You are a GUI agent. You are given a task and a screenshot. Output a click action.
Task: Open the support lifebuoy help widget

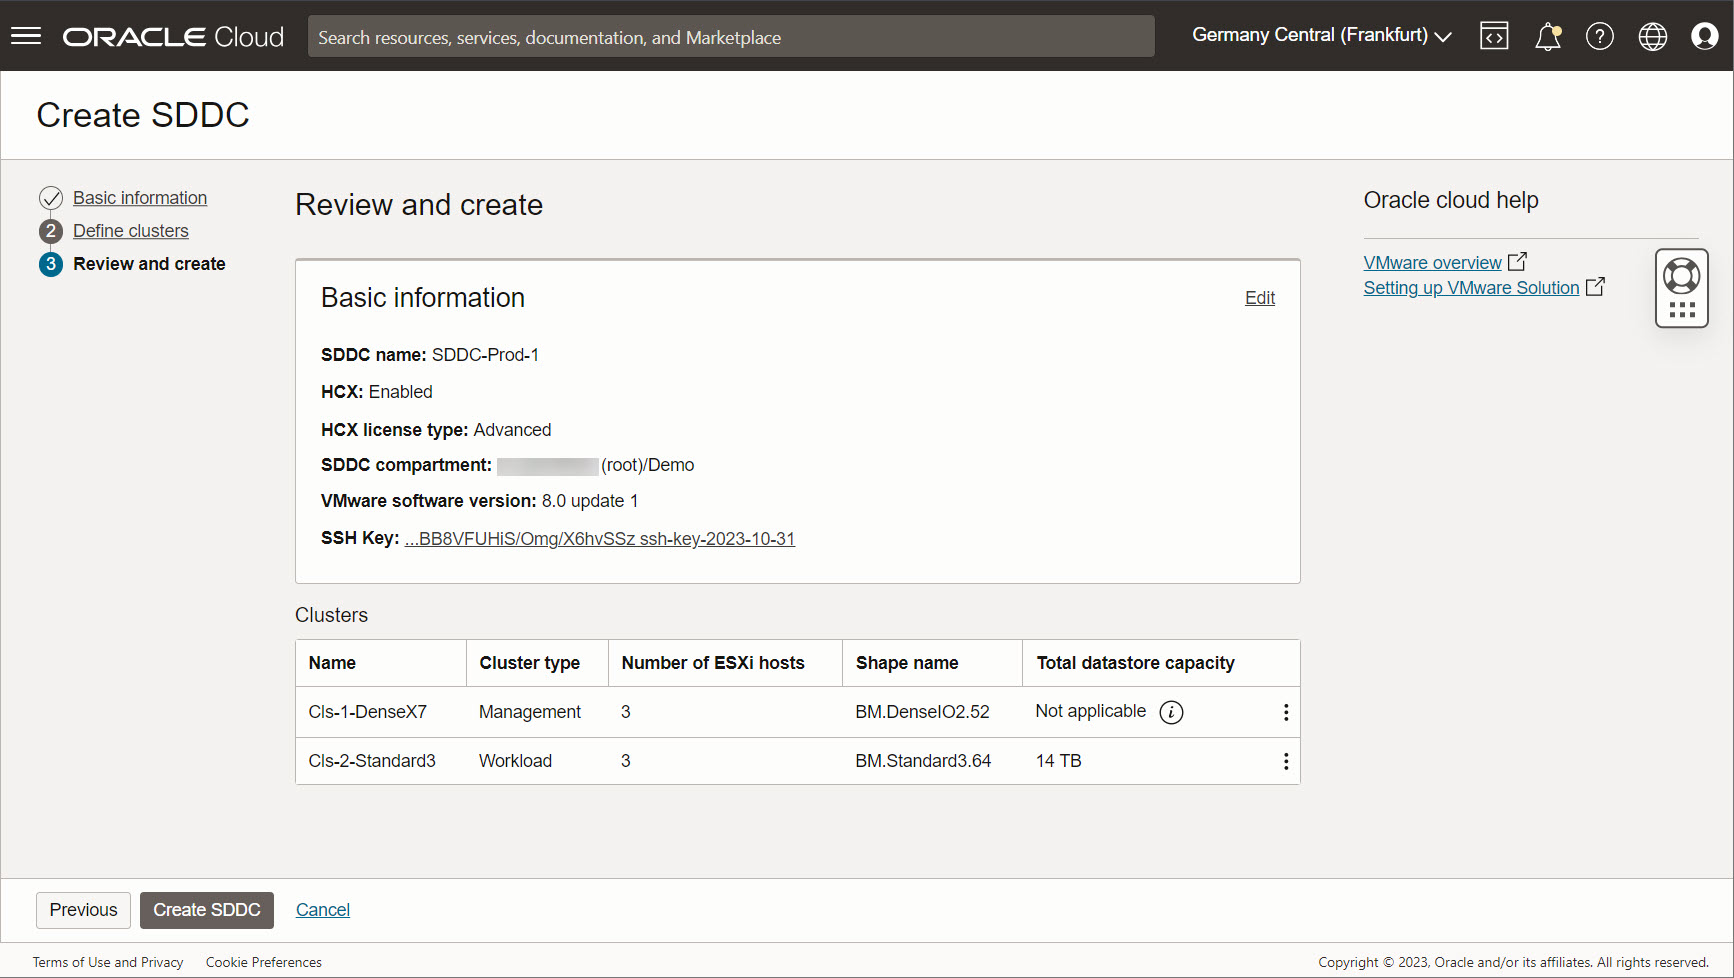(x=1682, y=288)
